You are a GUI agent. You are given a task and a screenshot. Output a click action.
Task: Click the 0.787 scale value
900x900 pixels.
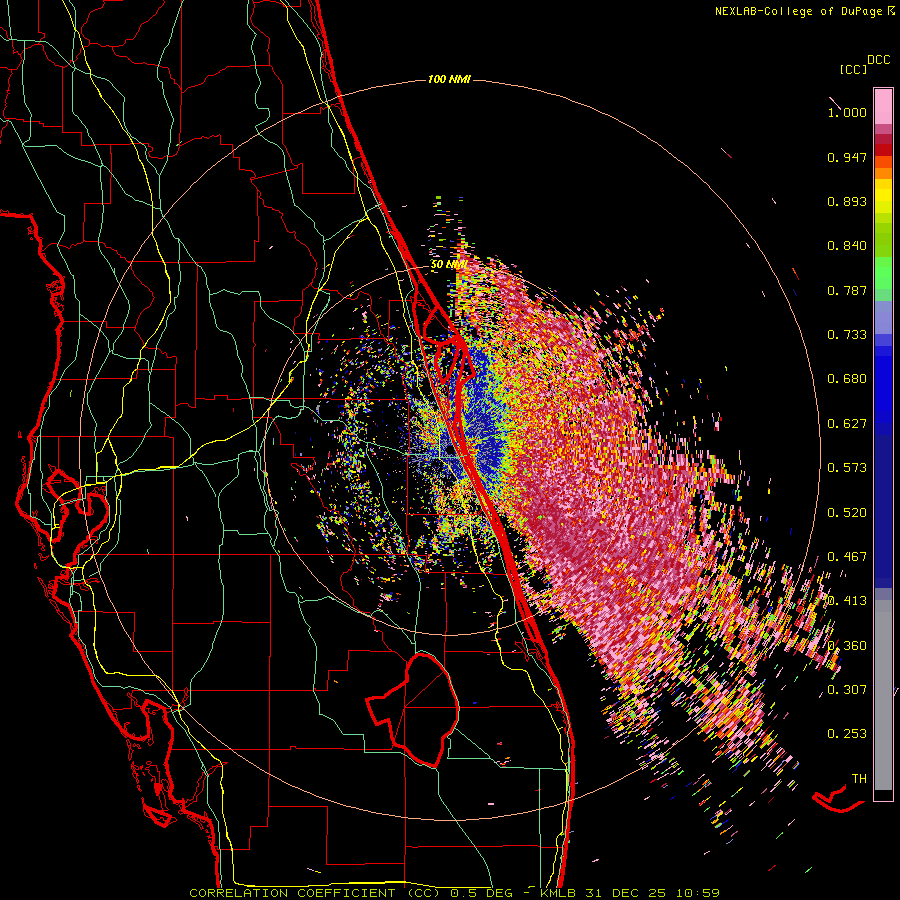click(x=847, y=290)
